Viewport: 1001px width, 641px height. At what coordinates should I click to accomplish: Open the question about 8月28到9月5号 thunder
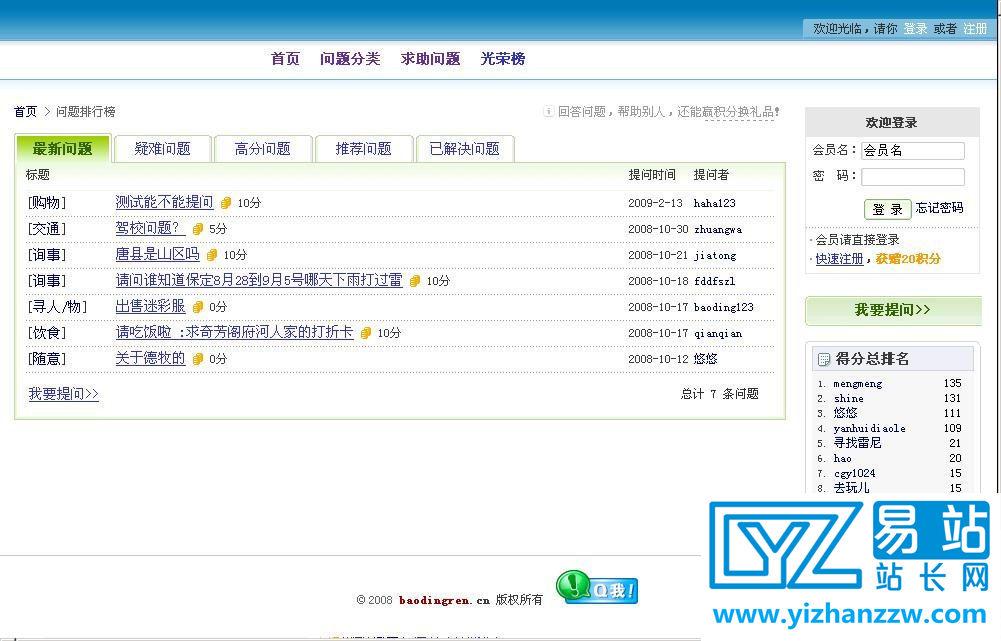tap(259, 280)
